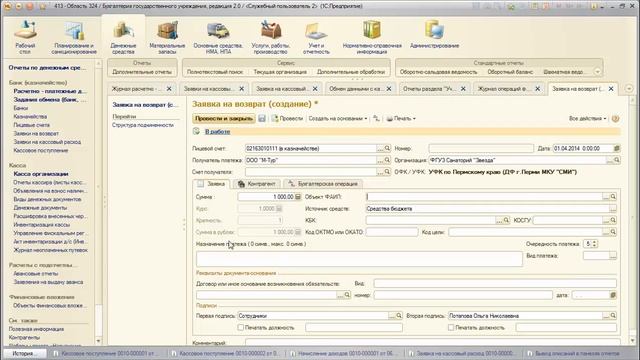Viewport: 640px width, 360px height.
Task: Open Банки item in sidebar
Action: pos(21,108)
